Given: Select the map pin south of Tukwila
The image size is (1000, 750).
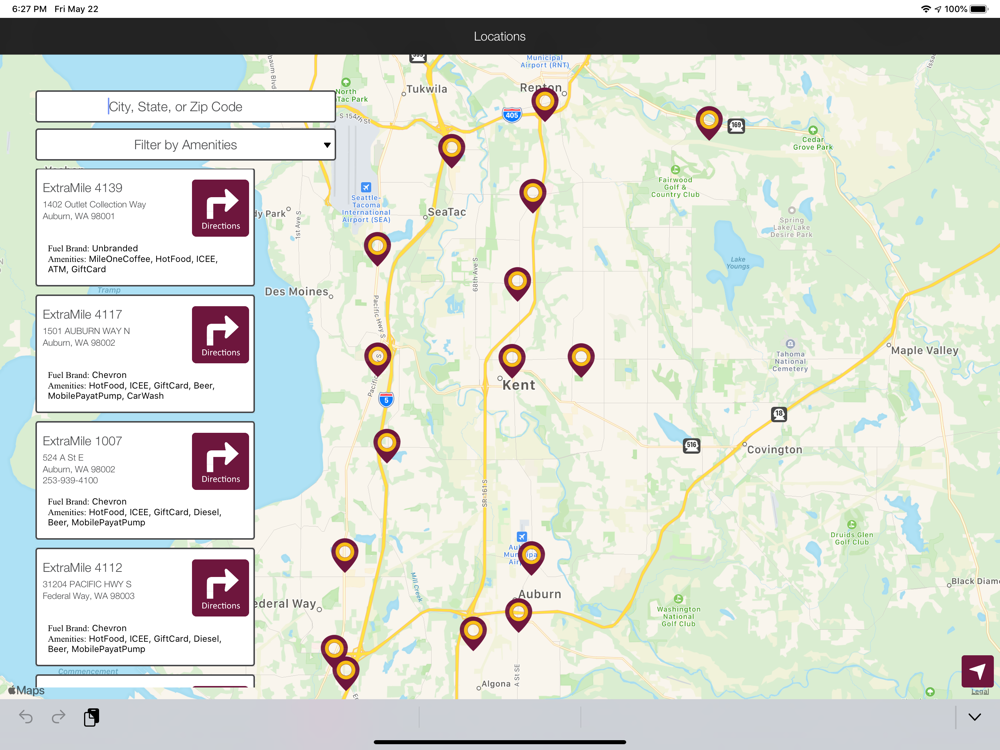Looking at the screenshot, I should (452, 151).
